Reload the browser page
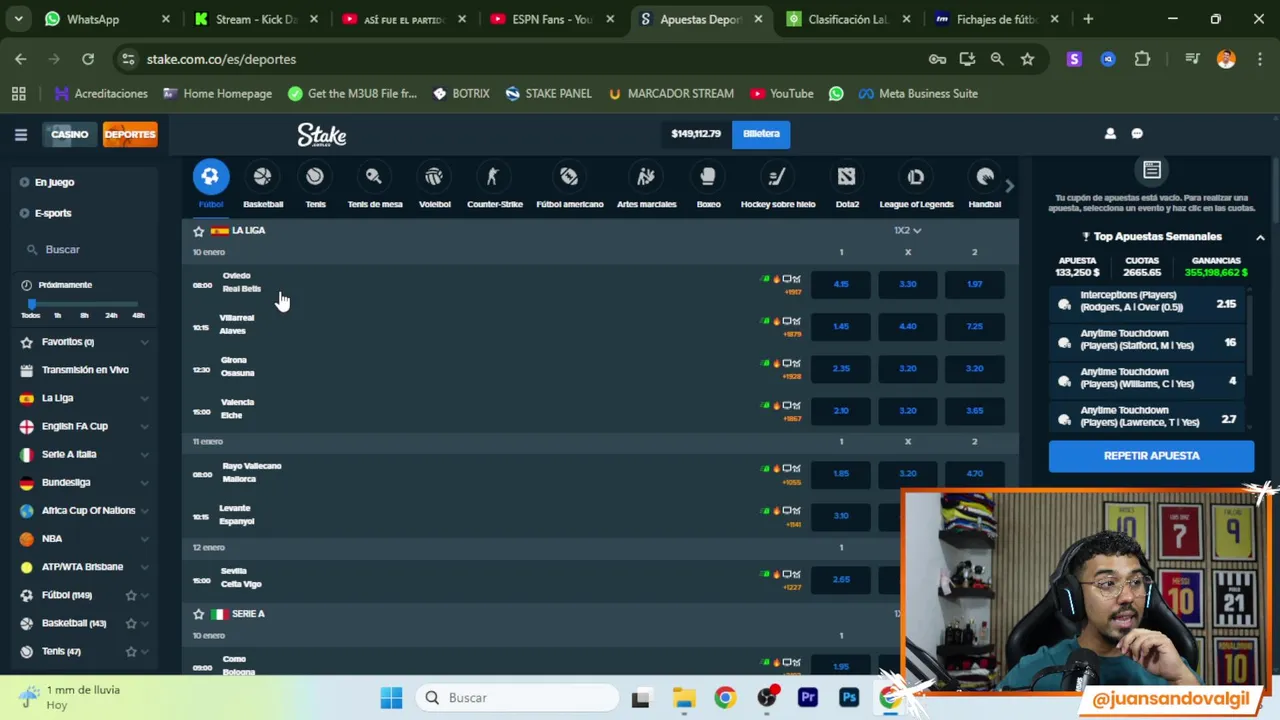This screenshot has width=1280, height=720. coord(88,59)
